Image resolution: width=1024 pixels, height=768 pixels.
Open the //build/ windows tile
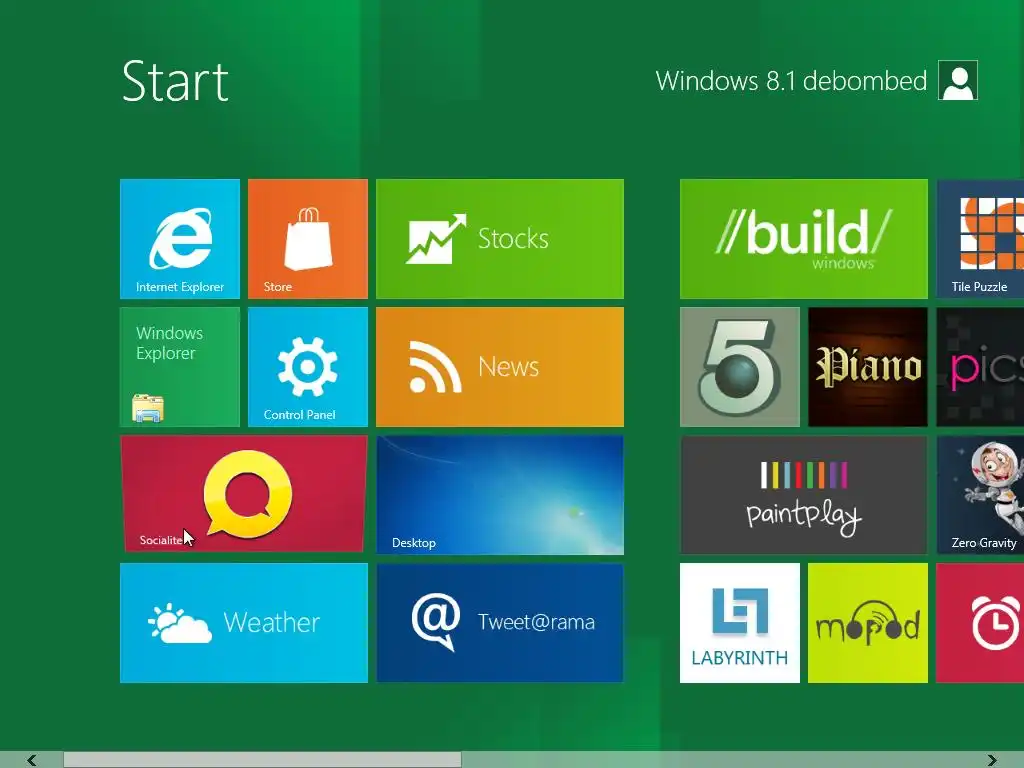pos(803,239)
